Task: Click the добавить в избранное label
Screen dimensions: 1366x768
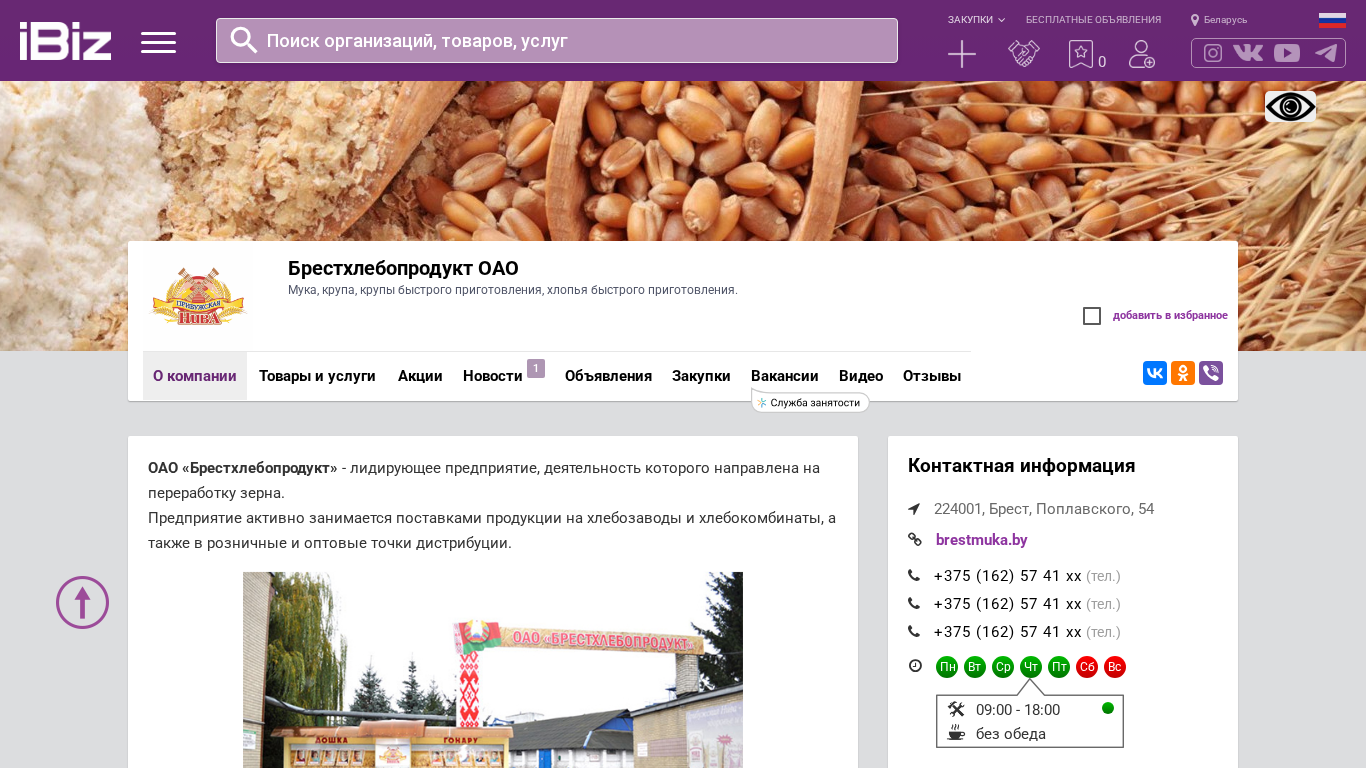Action: tap(1170, 316)
